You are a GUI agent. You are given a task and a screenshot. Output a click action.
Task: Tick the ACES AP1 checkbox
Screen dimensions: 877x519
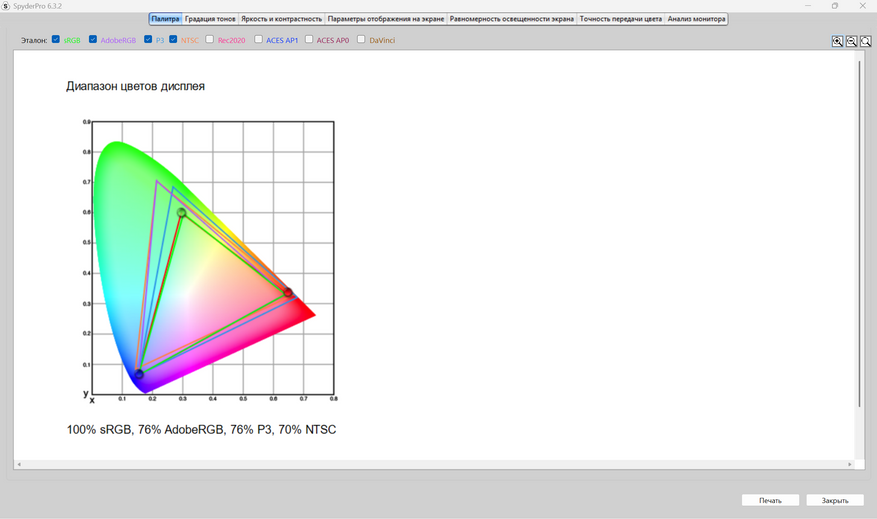point(258,40)
